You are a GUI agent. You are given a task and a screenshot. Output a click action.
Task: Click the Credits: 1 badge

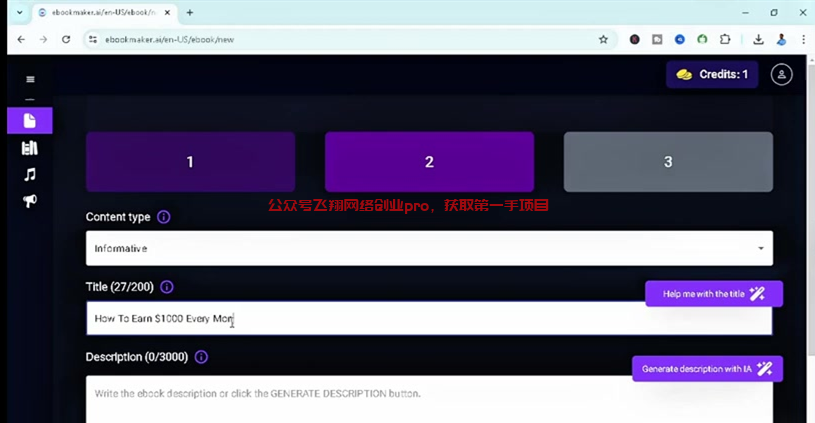click(x=712, y=74)
